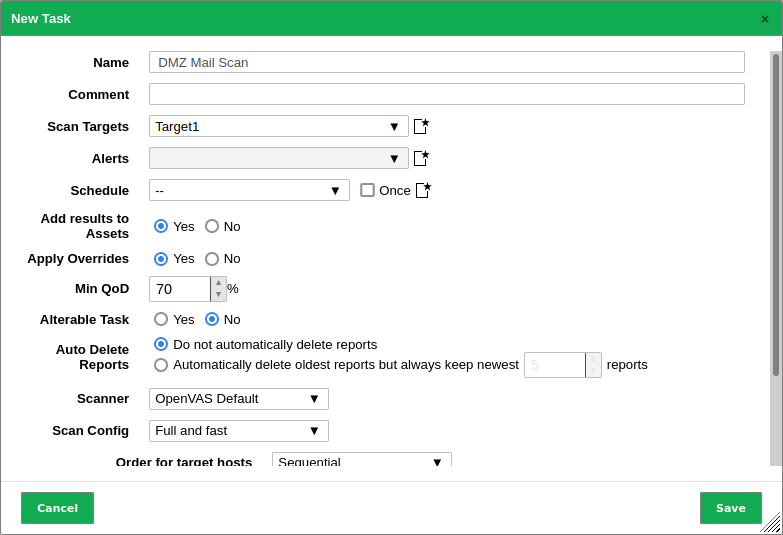Click the new schedule icon

tap(423, 190)
